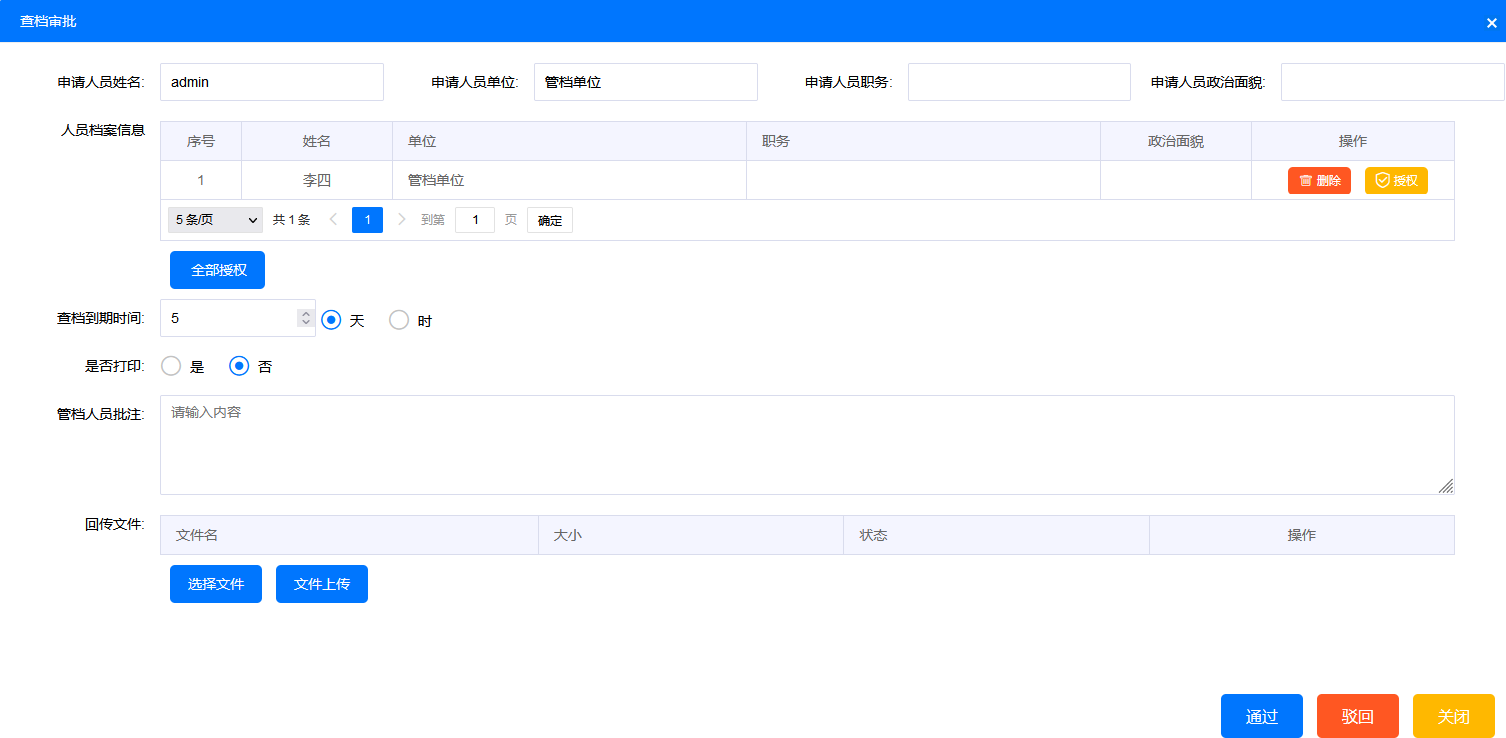Select the 天 radio button
This screenshot has height=738, width=1506.
click(332, 320)
